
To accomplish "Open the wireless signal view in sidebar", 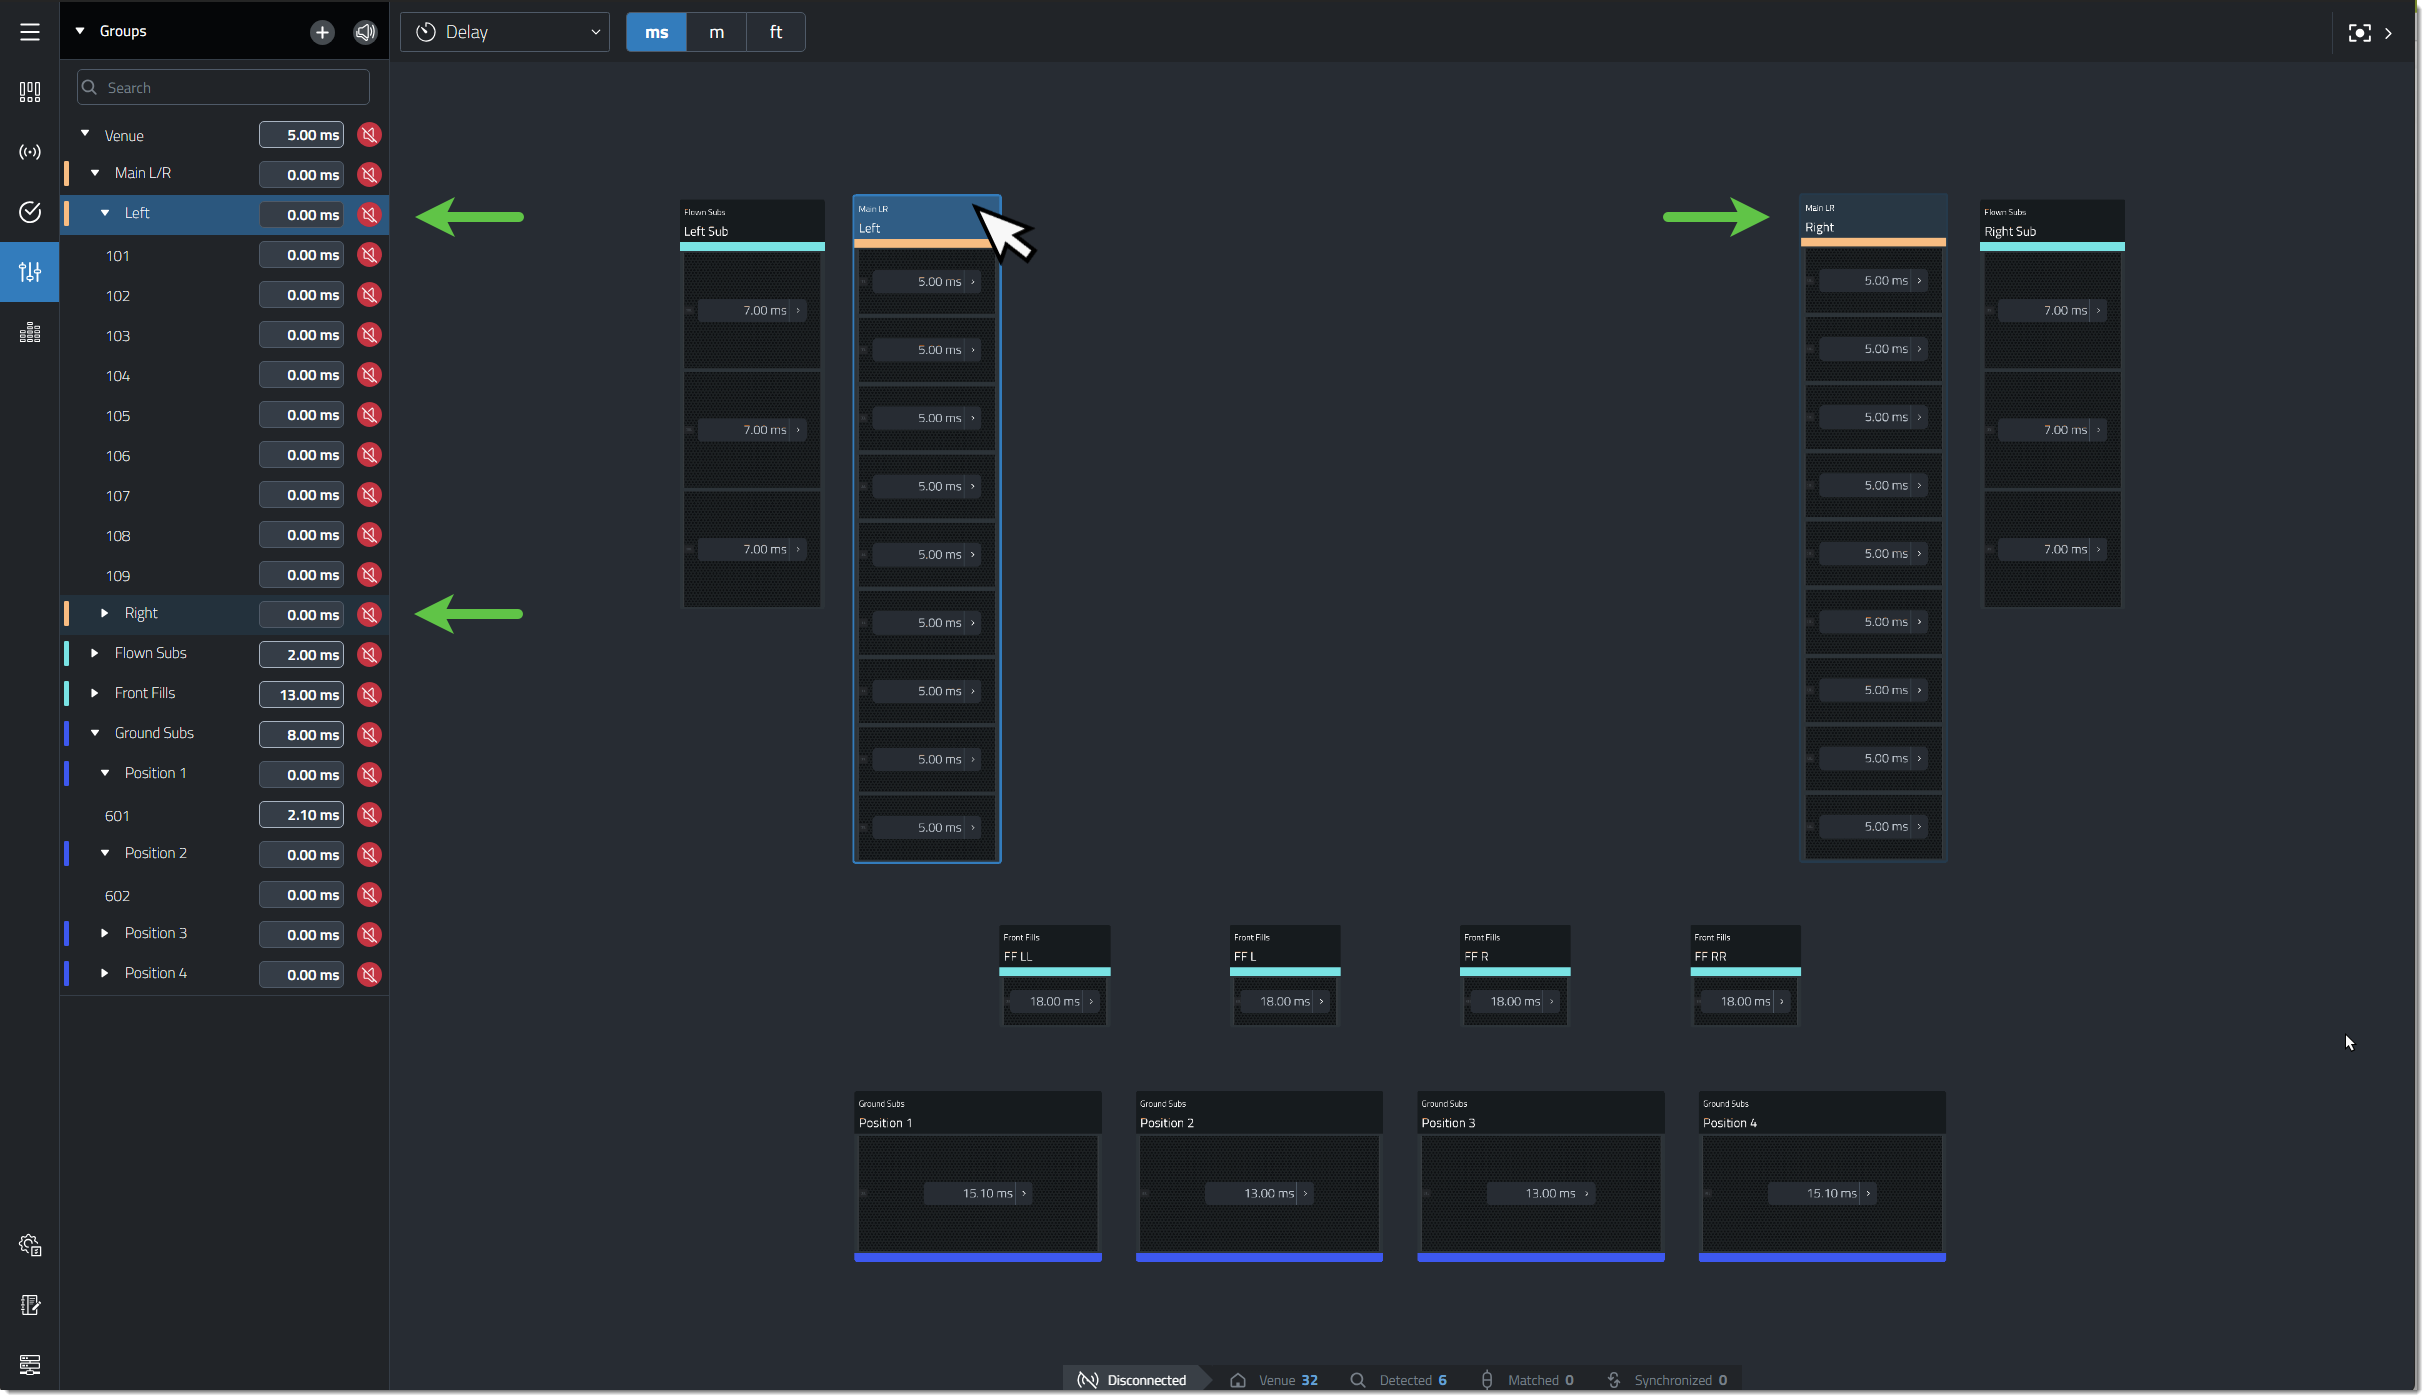I will [30, 152].
